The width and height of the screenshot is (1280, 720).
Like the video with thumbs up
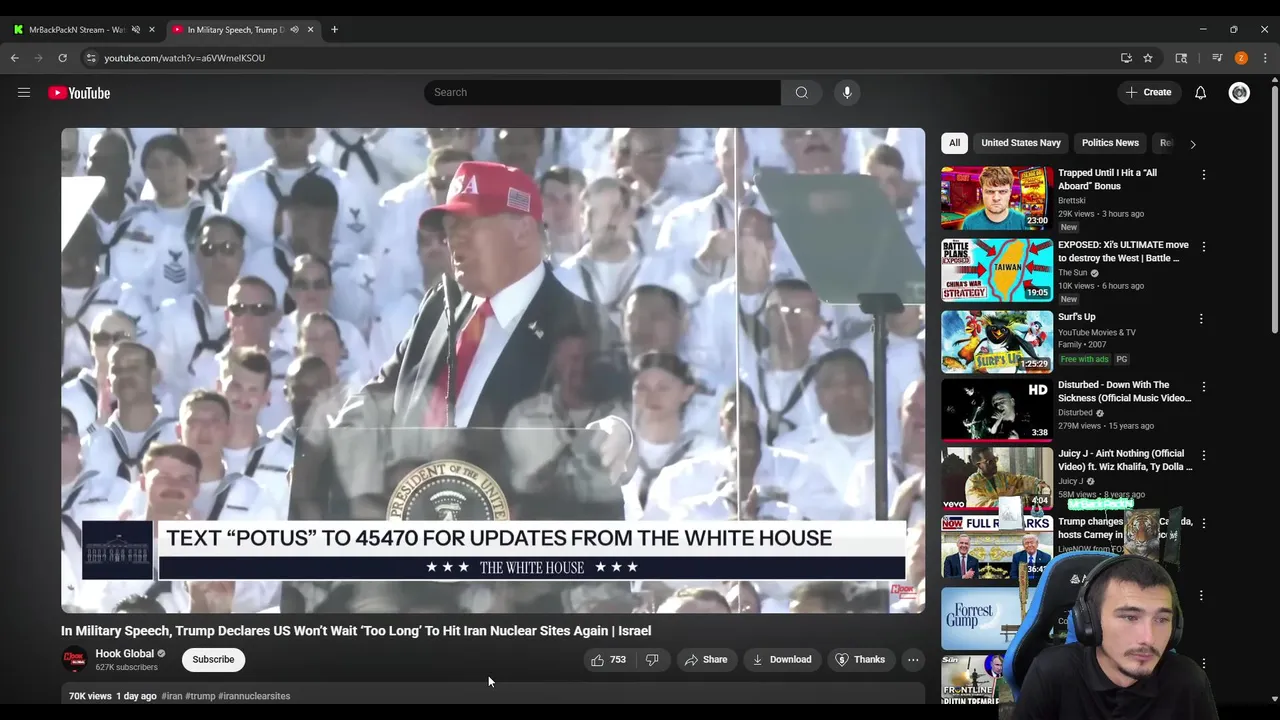click(x=608, y=659)
